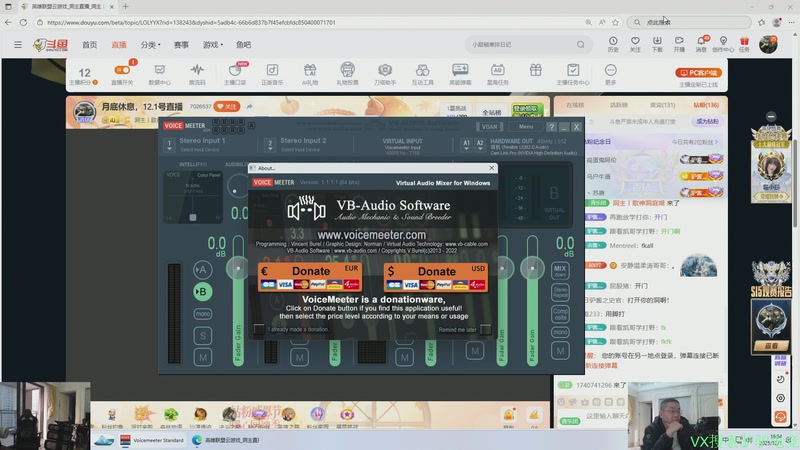Go to 首页 tab in Douyu

point(90,45)
